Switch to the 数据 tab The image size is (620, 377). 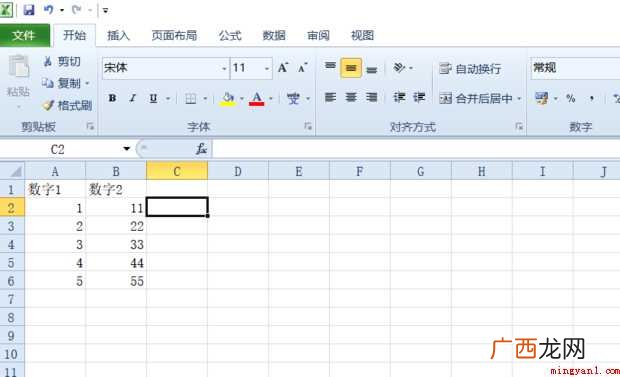pos(274,36)
